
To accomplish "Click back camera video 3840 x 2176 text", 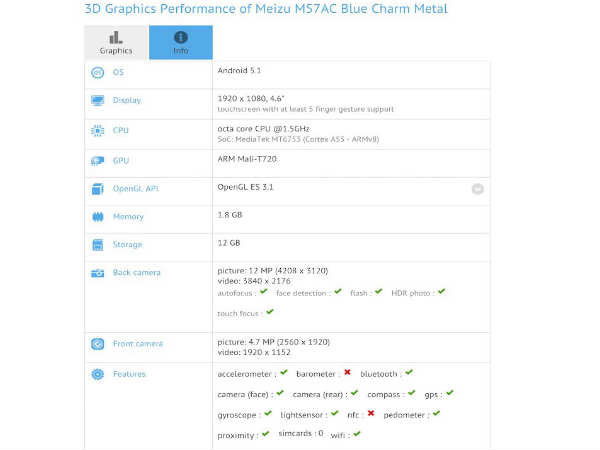I will 254,281.
